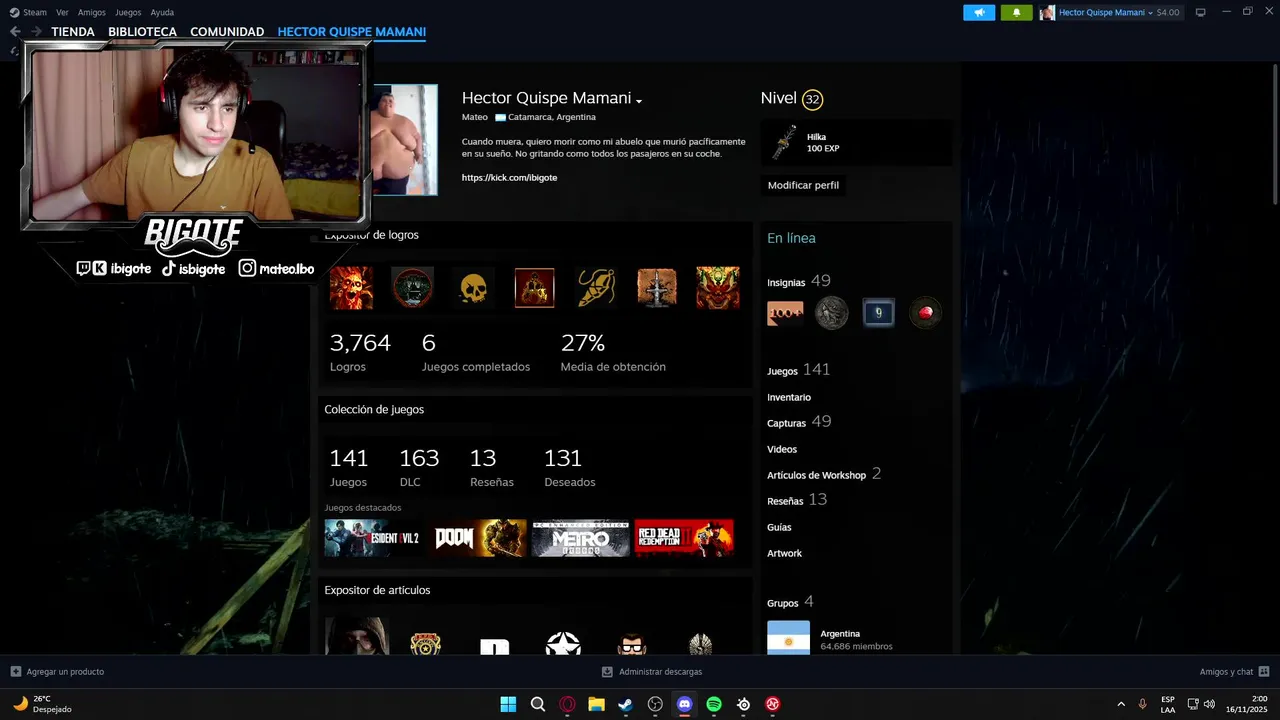Open Administrar descargas

click(652, 672)
